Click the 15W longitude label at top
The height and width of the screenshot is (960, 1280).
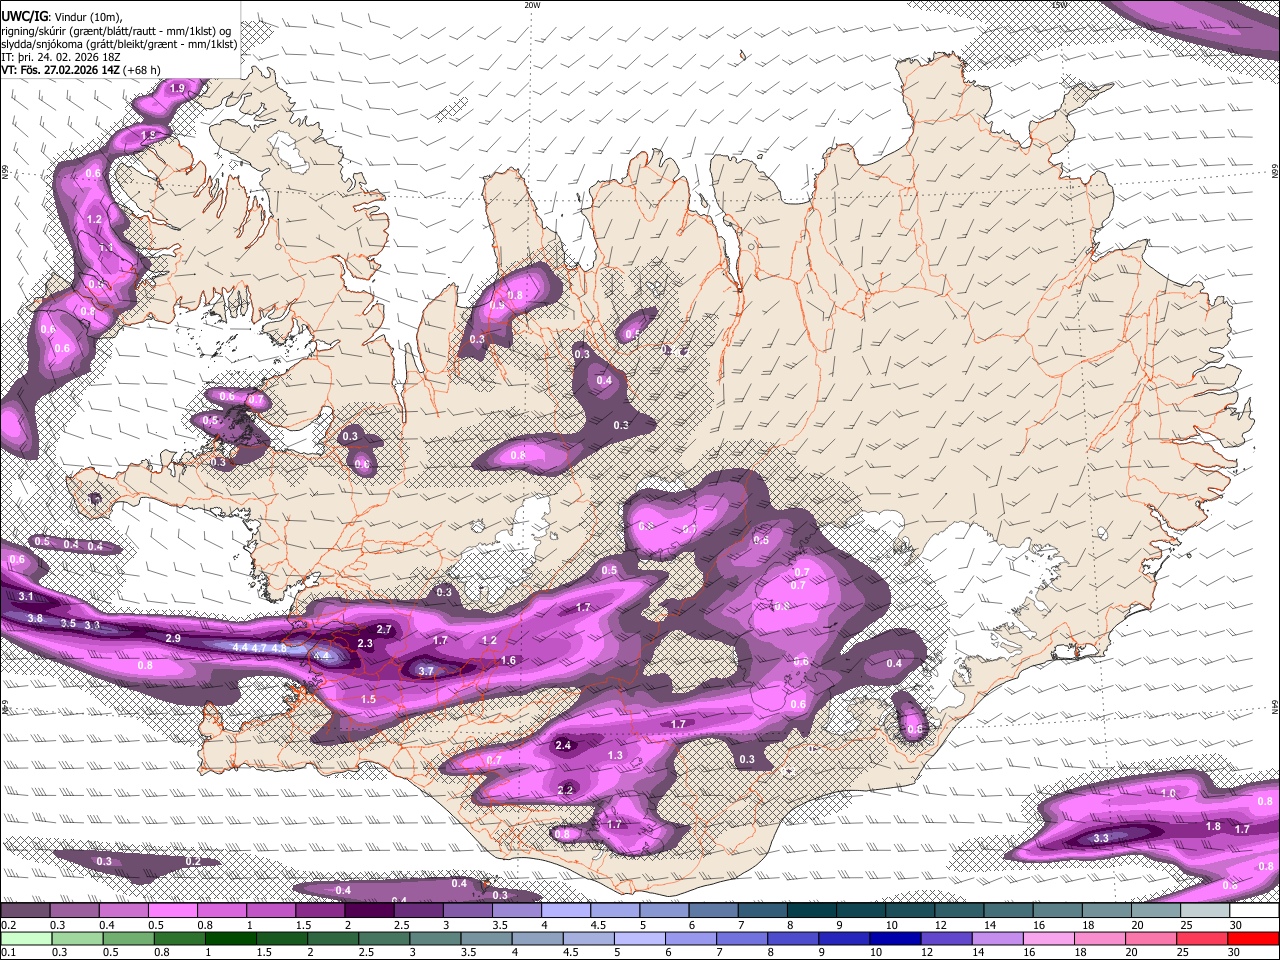(1059, 5)
